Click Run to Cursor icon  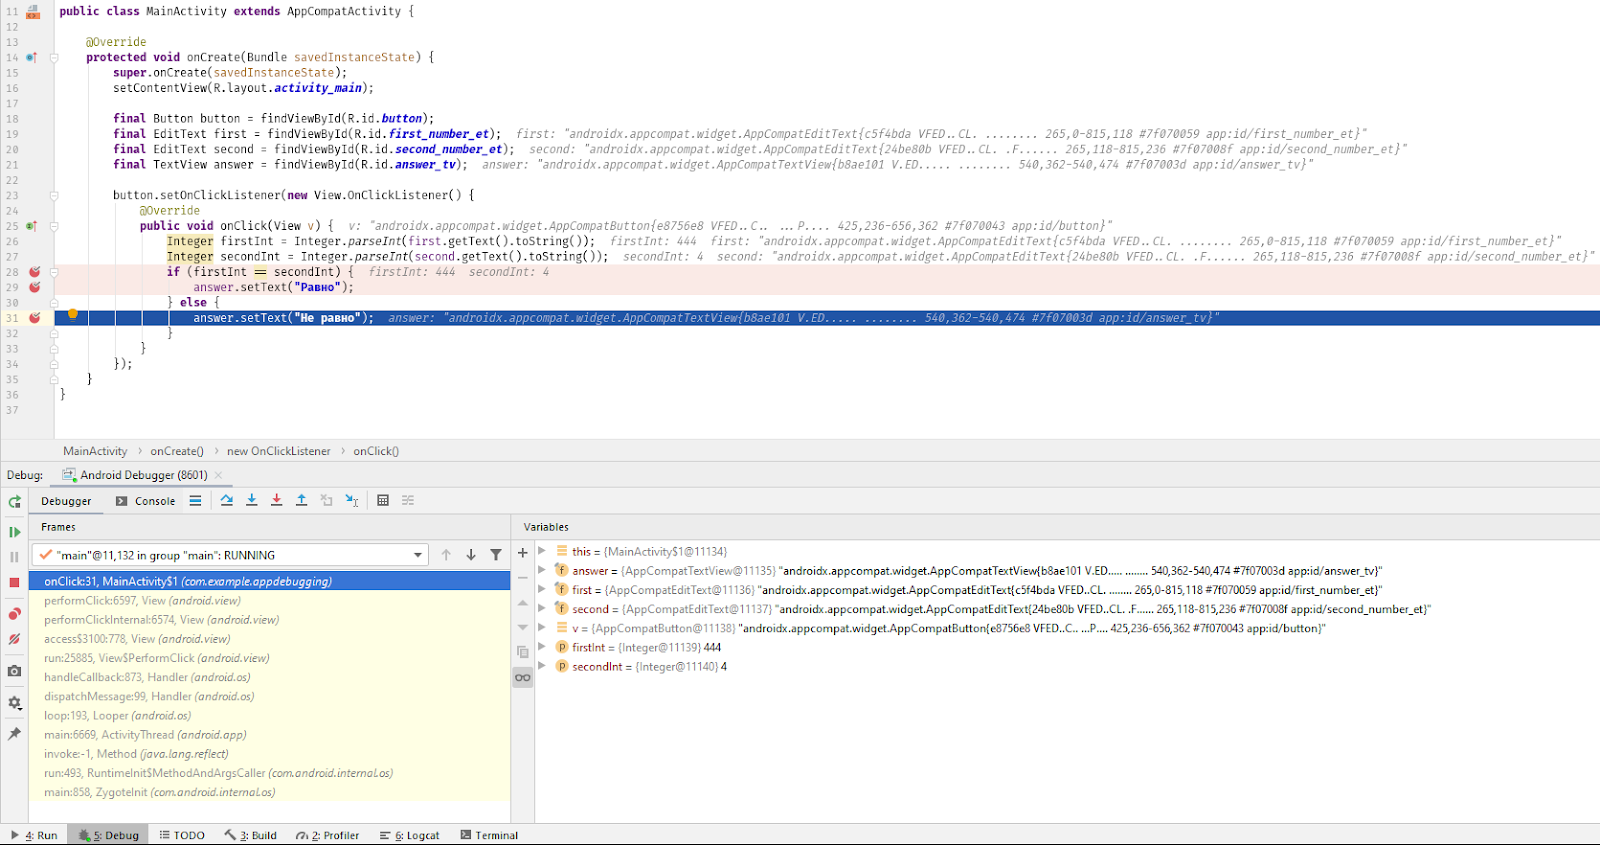coord(352,500)
